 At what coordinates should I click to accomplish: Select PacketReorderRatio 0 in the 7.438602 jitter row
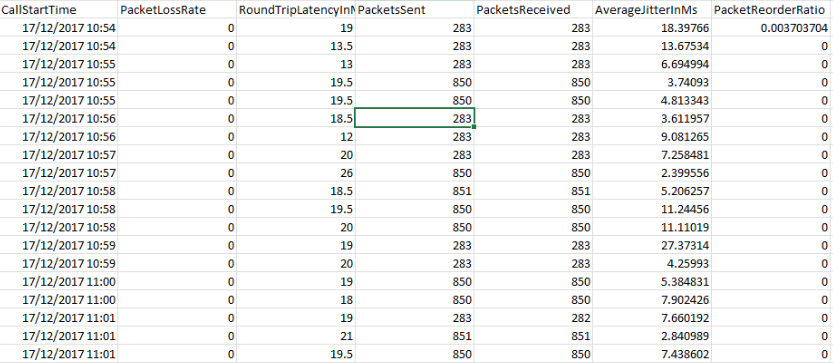click(772, 353)
